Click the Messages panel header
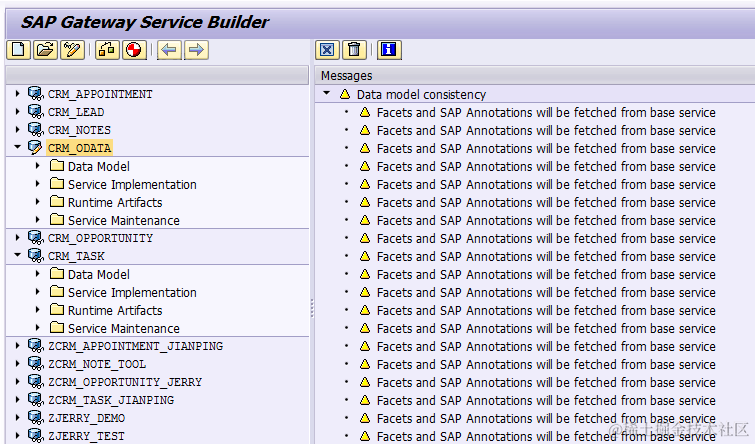 (x=534, y=76)
